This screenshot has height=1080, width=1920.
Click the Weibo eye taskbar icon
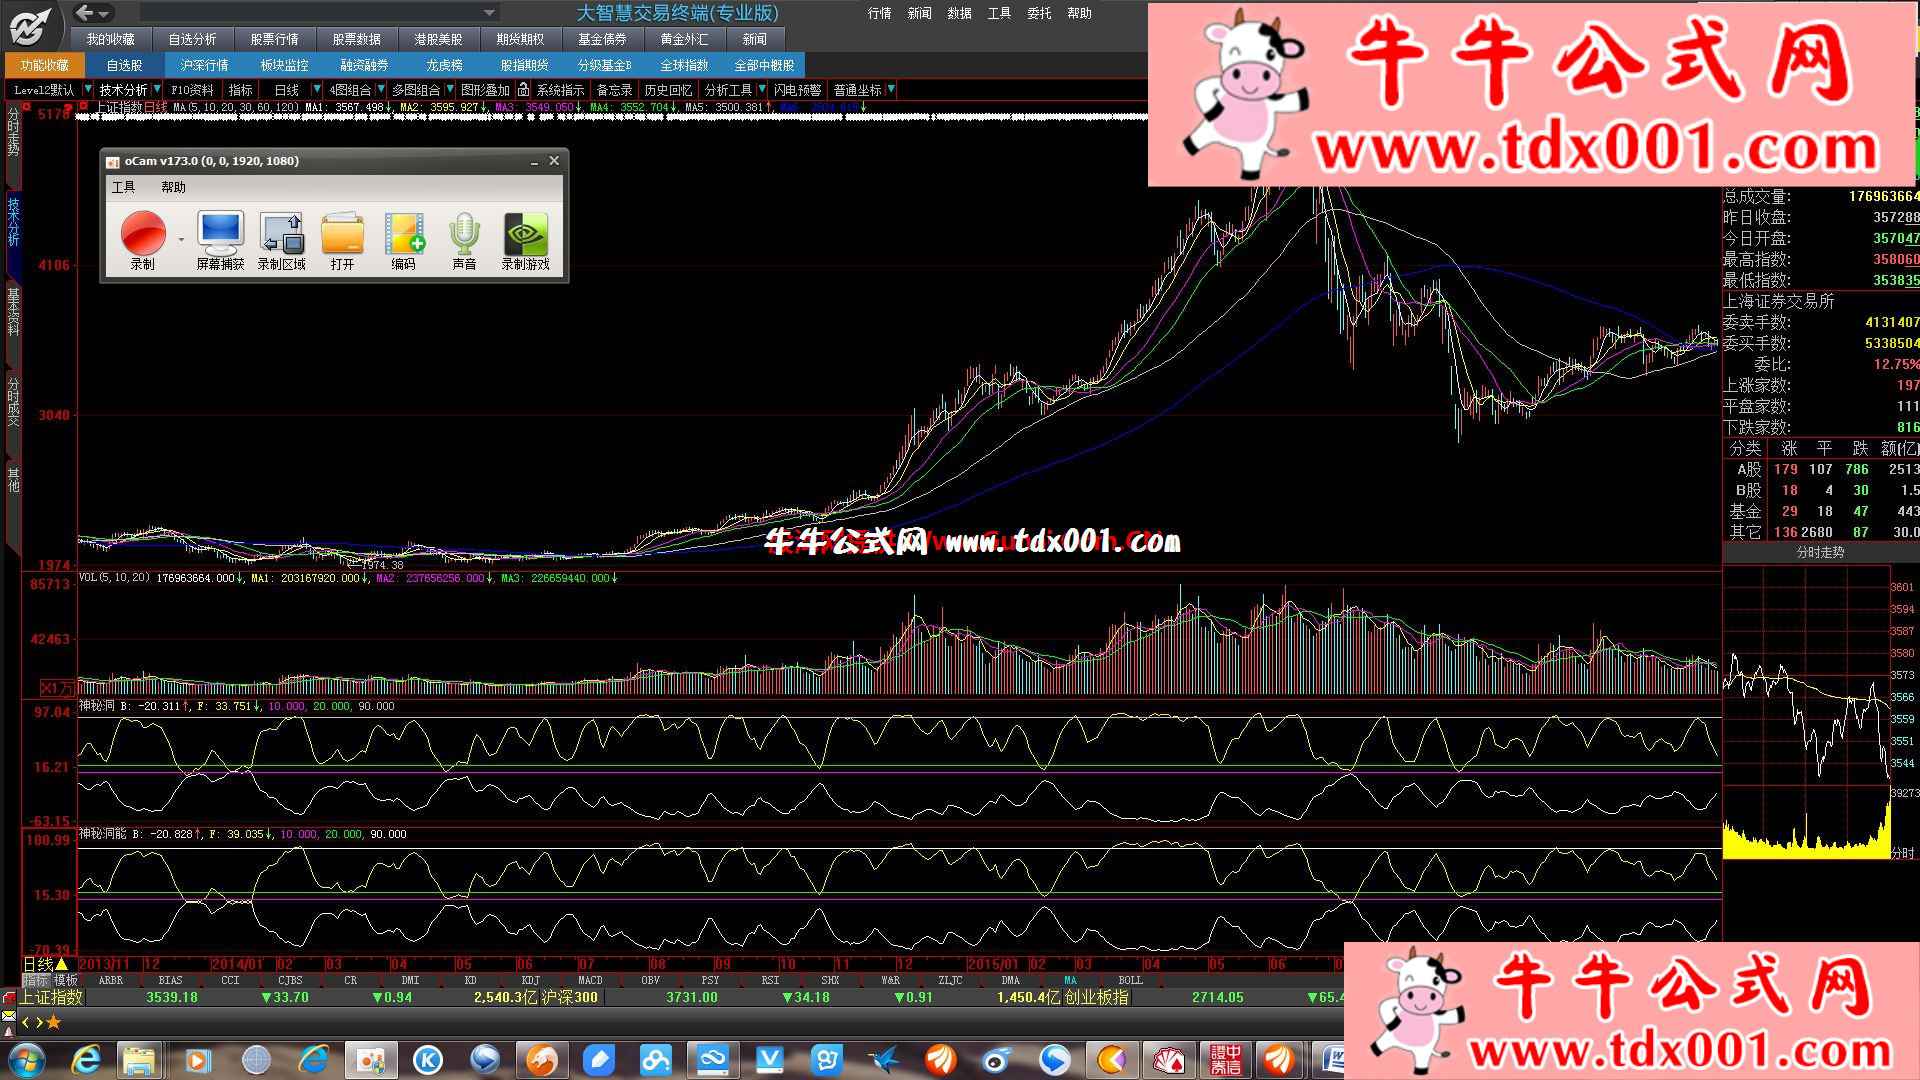pyautogui.click(x=997, y=1059)
